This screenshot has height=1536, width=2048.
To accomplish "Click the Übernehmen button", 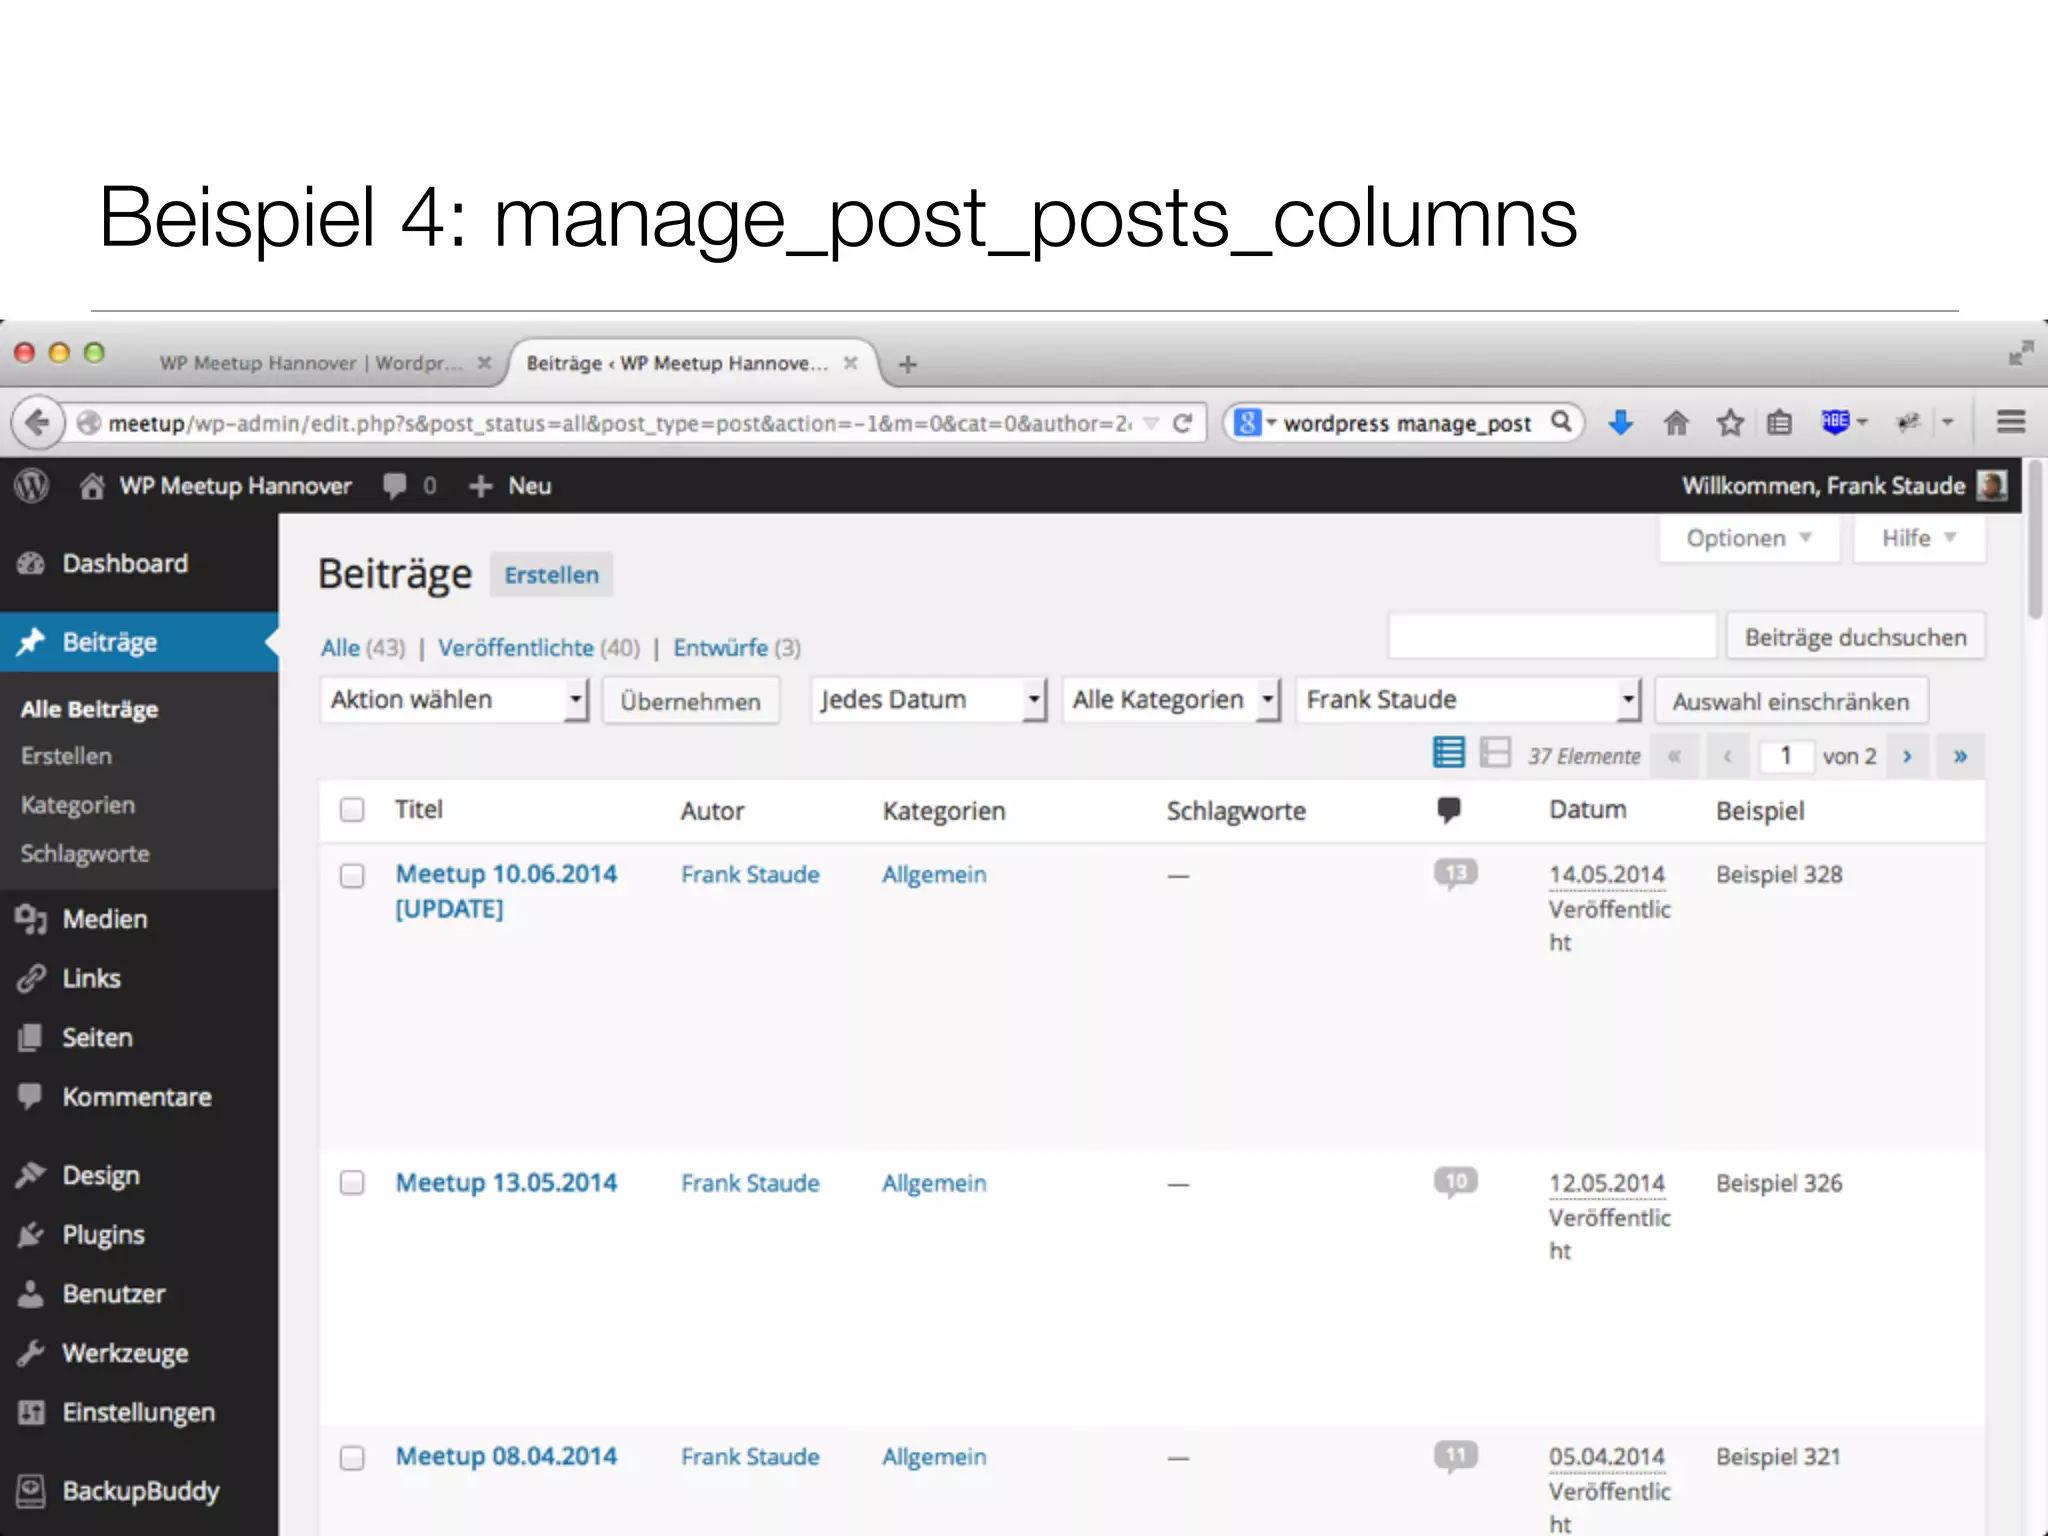I will point(690,701).
